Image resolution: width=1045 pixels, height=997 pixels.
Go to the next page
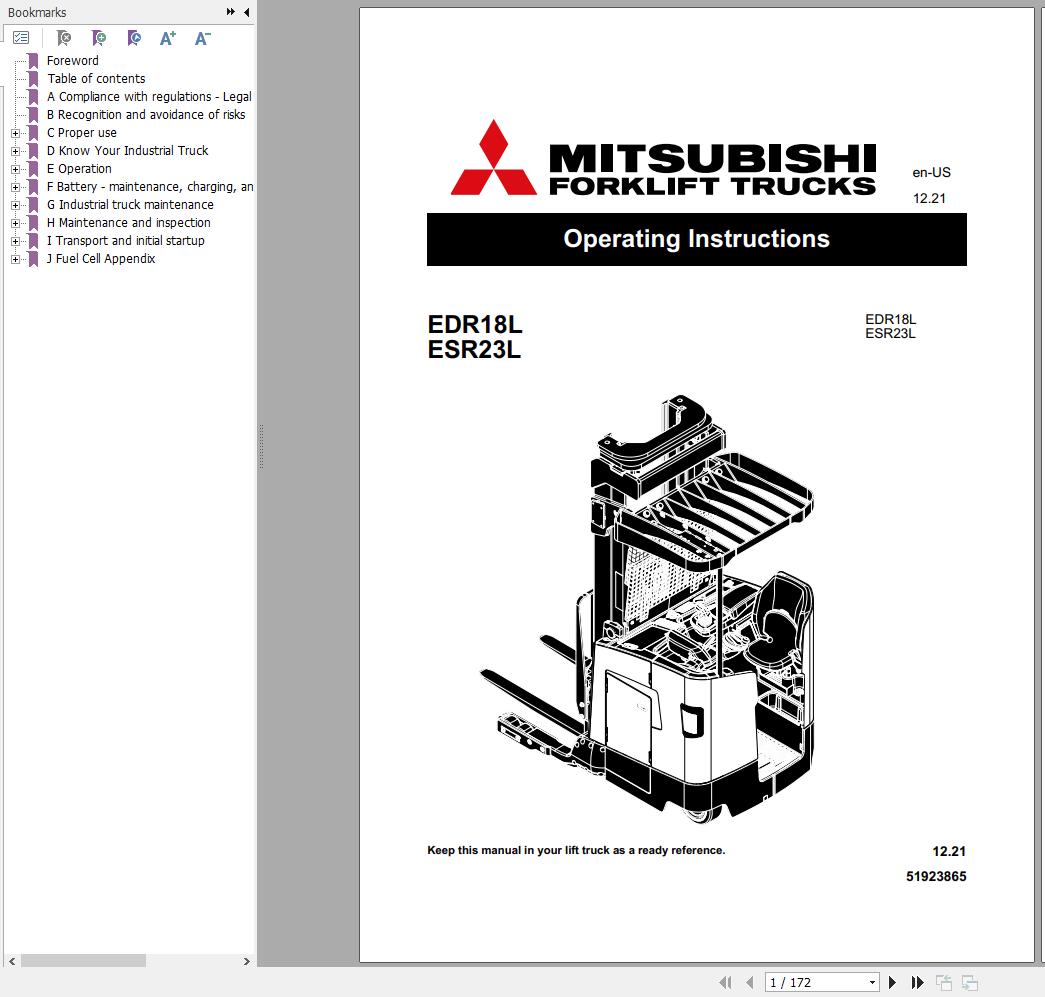[x=892, y=982]
